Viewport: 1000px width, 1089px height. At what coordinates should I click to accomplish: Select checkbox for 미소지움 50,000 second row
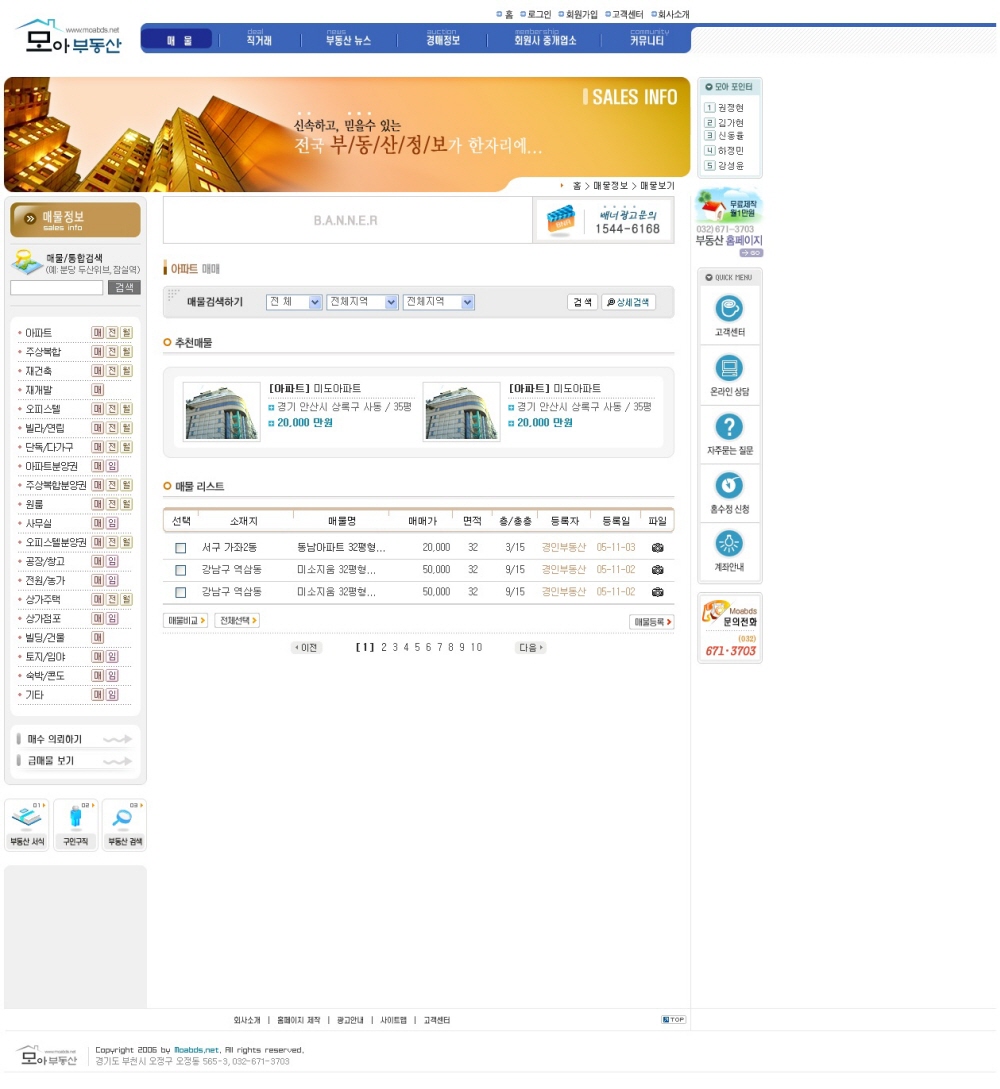pyautogui.click(x=181, y=570)
